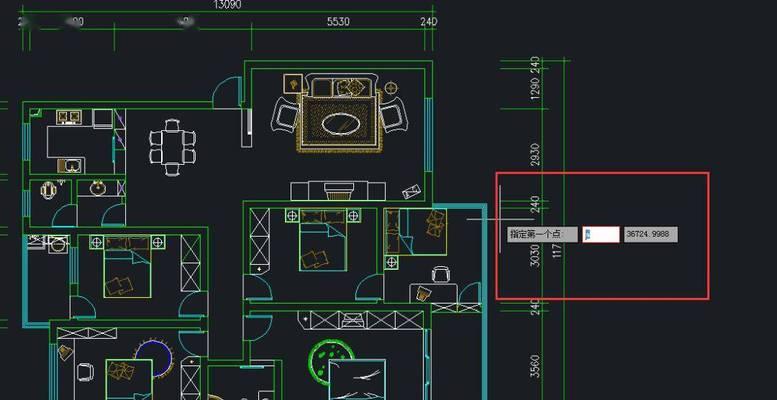
Task: Select the toilet symbol in the bathroom
Action: click(x=45, y=189)
